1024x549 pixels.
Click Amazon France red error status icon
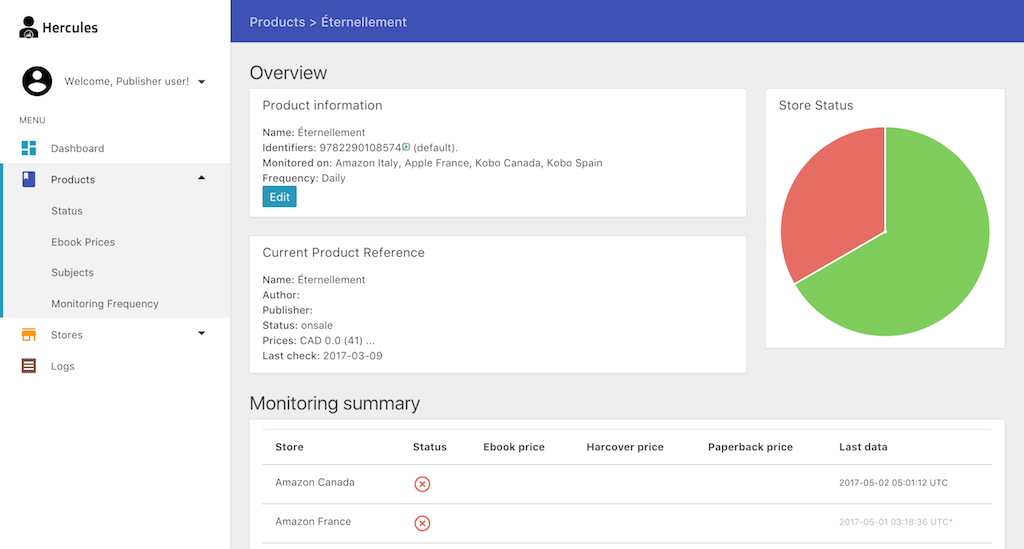point(422,523)
